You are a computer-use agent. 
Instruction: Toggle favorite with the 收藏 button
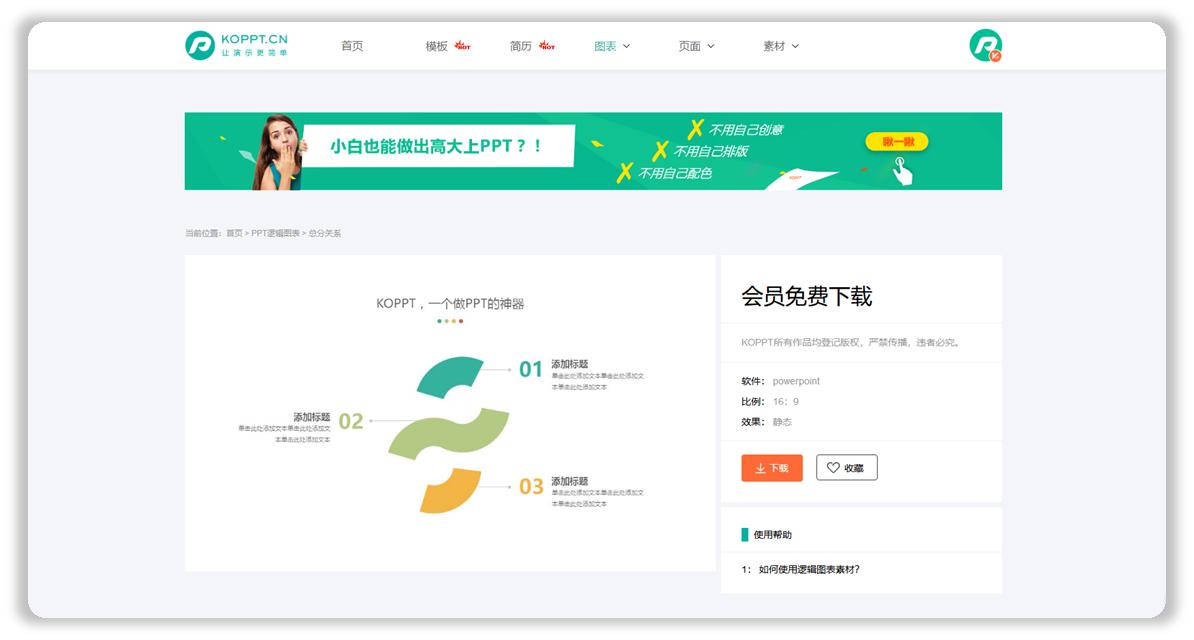(x=847, y=467)
